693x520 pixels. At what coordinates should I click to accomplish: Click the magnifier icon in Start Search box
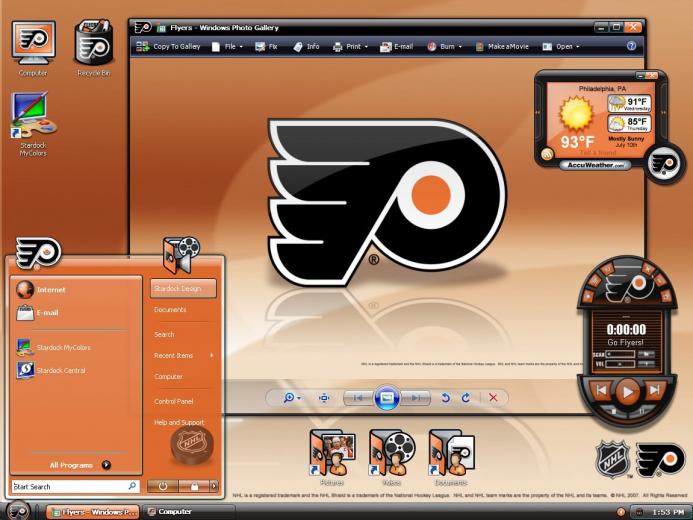[x=132, y=486]
